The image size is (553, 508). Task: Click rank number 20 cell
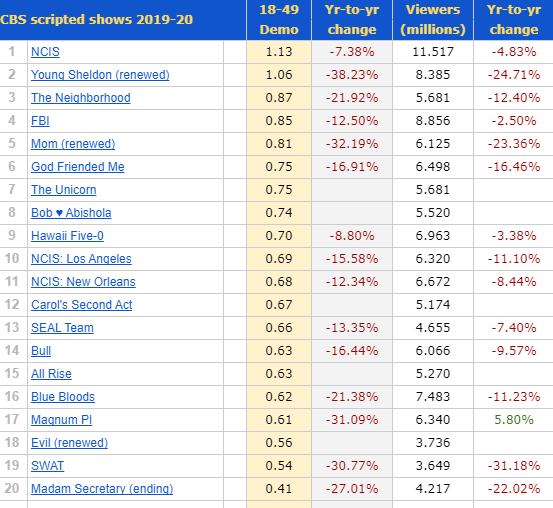click(x=12, y=489)
